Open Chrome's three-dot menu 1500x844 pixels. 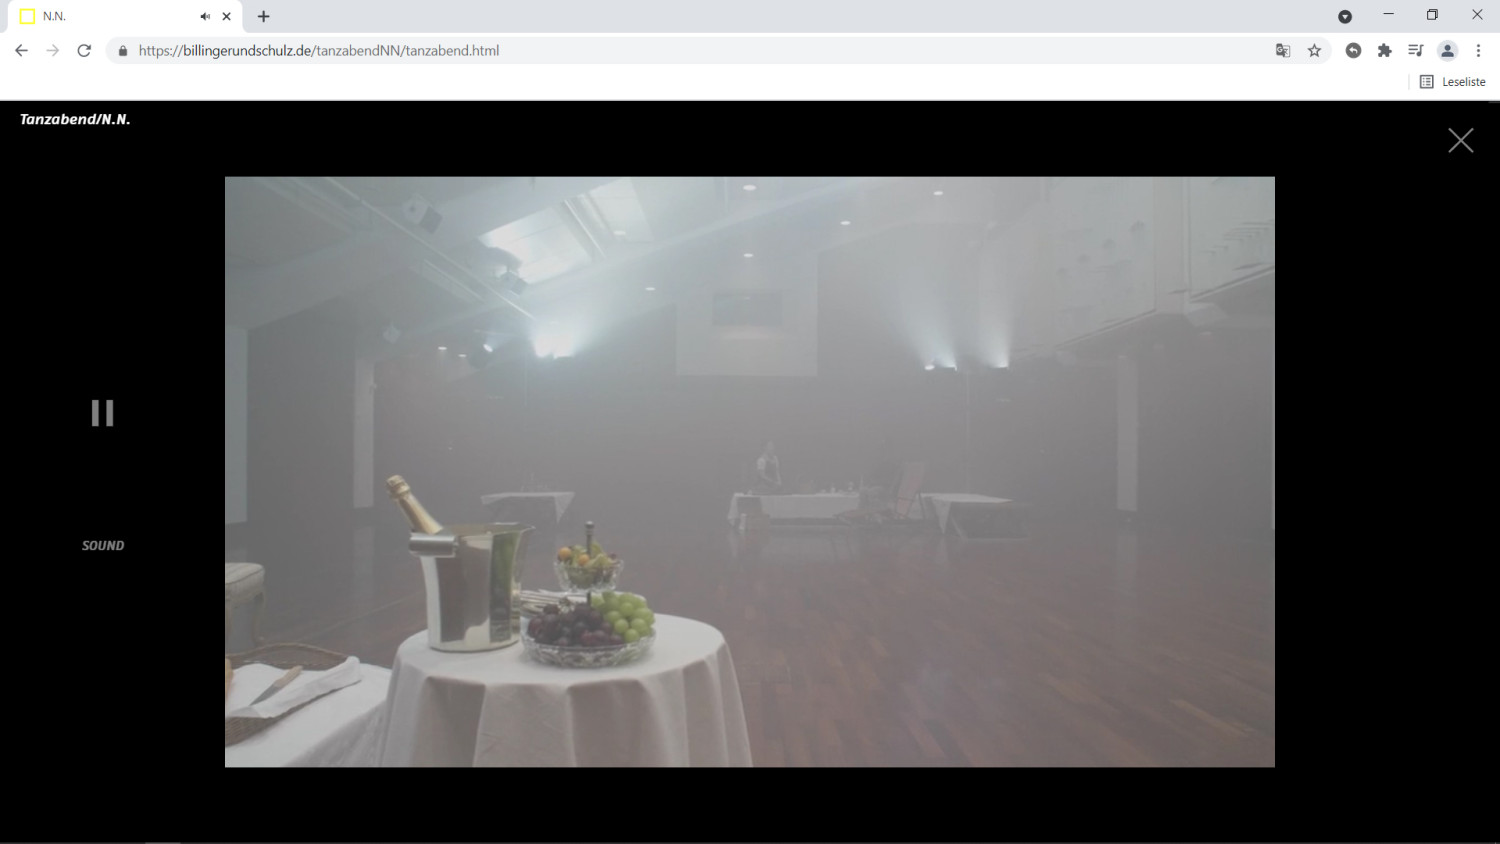point(1478,51)
